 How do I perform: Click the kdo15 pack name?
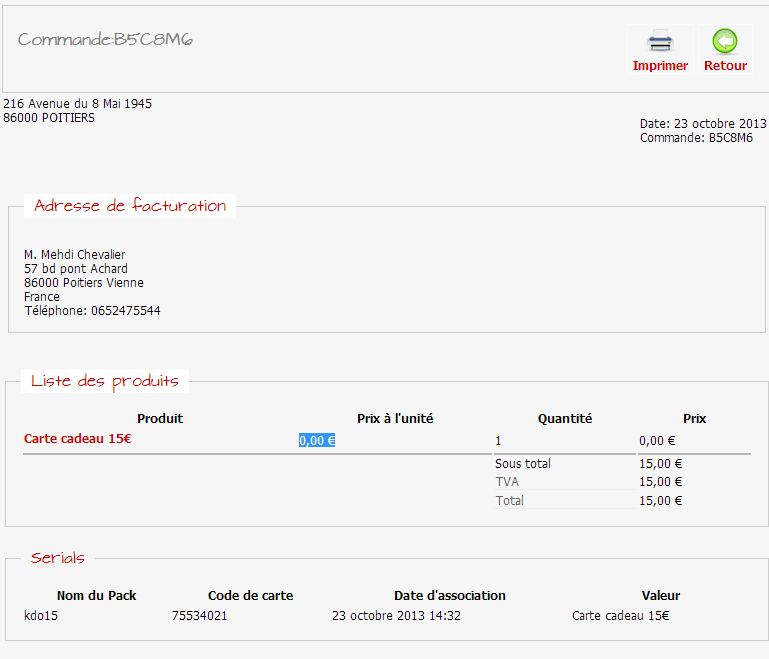41,616
